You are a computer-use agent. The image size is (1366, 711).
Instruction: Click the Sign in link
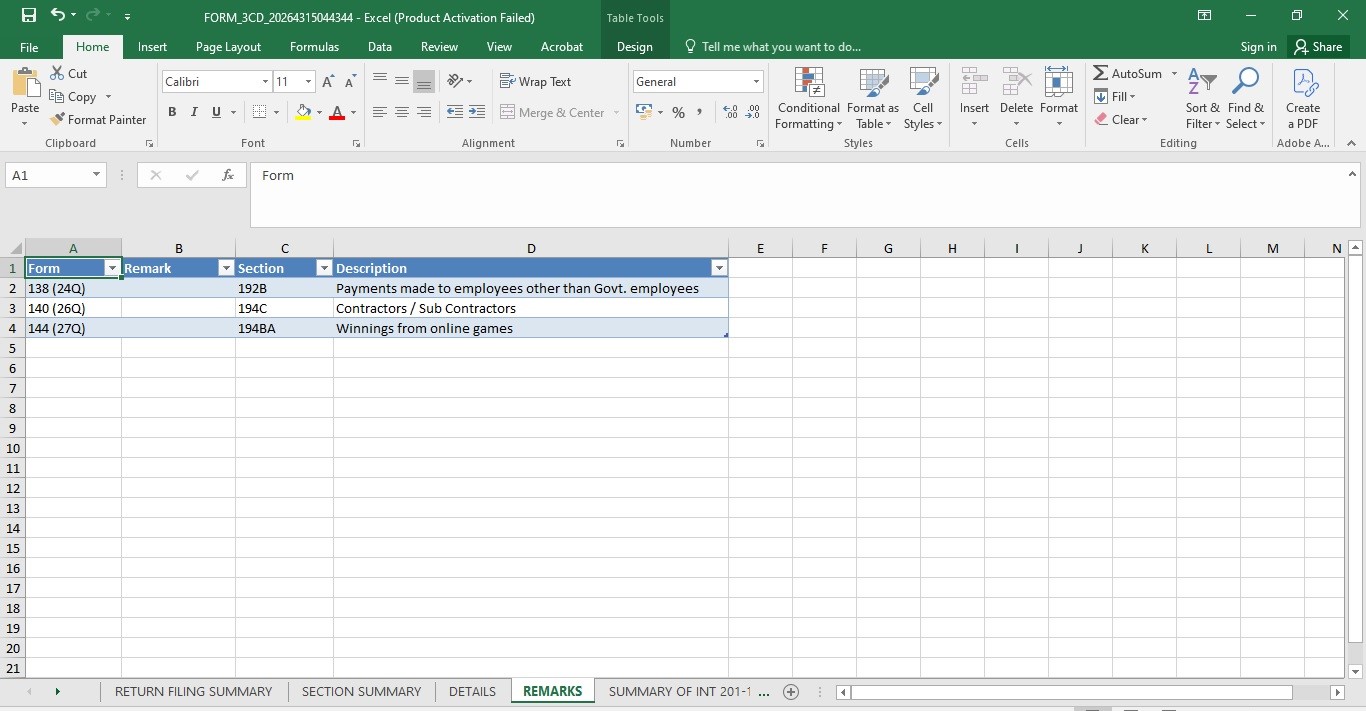[1258, 47]
